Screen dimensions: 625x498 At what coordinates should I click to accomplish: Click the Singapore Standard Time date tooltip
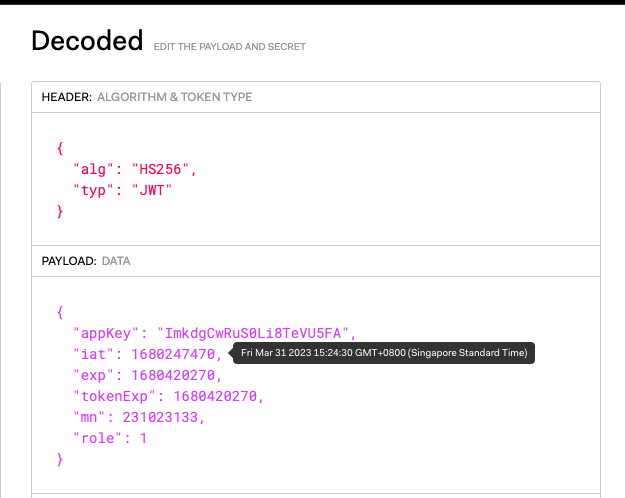point(385,352)
